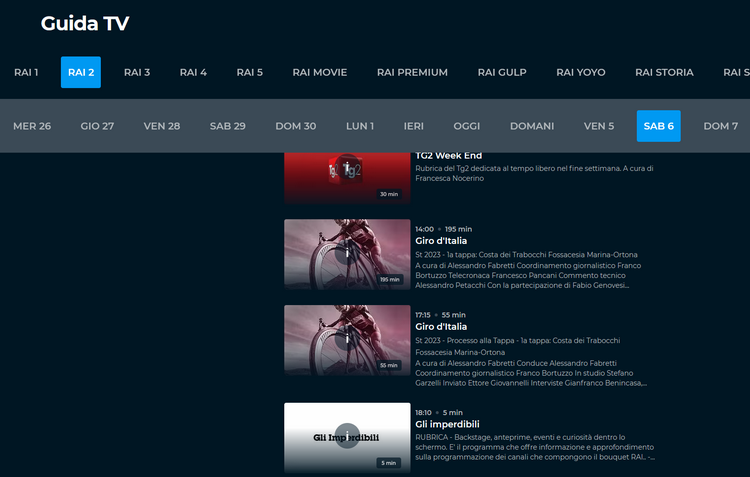Open info icon on Gli imperdibili thumbnail
750x477 pixels.
coord(347,436)
